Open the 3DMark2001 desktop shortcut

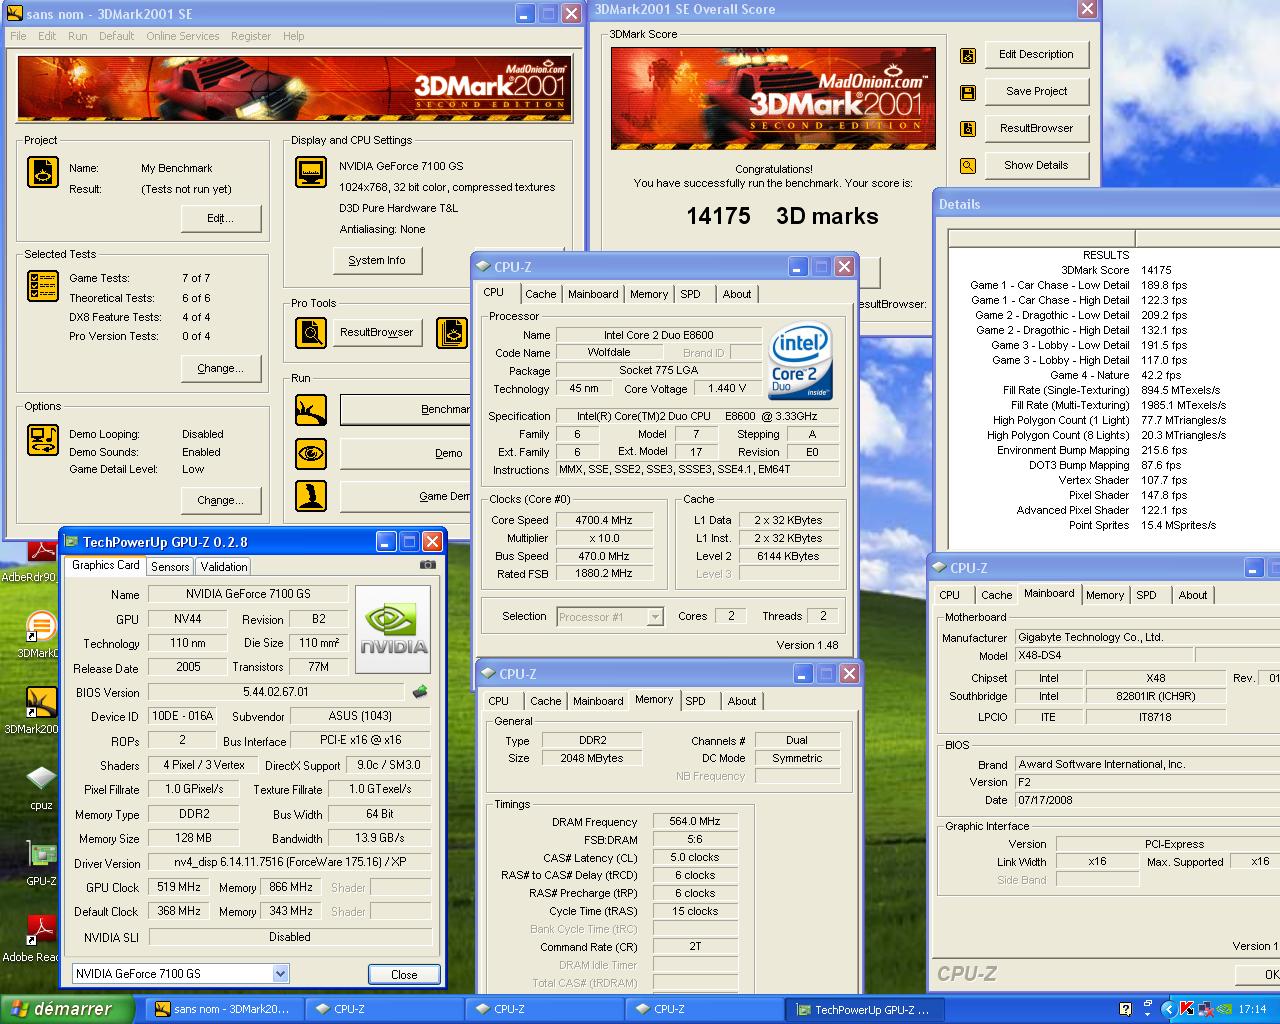40,710
